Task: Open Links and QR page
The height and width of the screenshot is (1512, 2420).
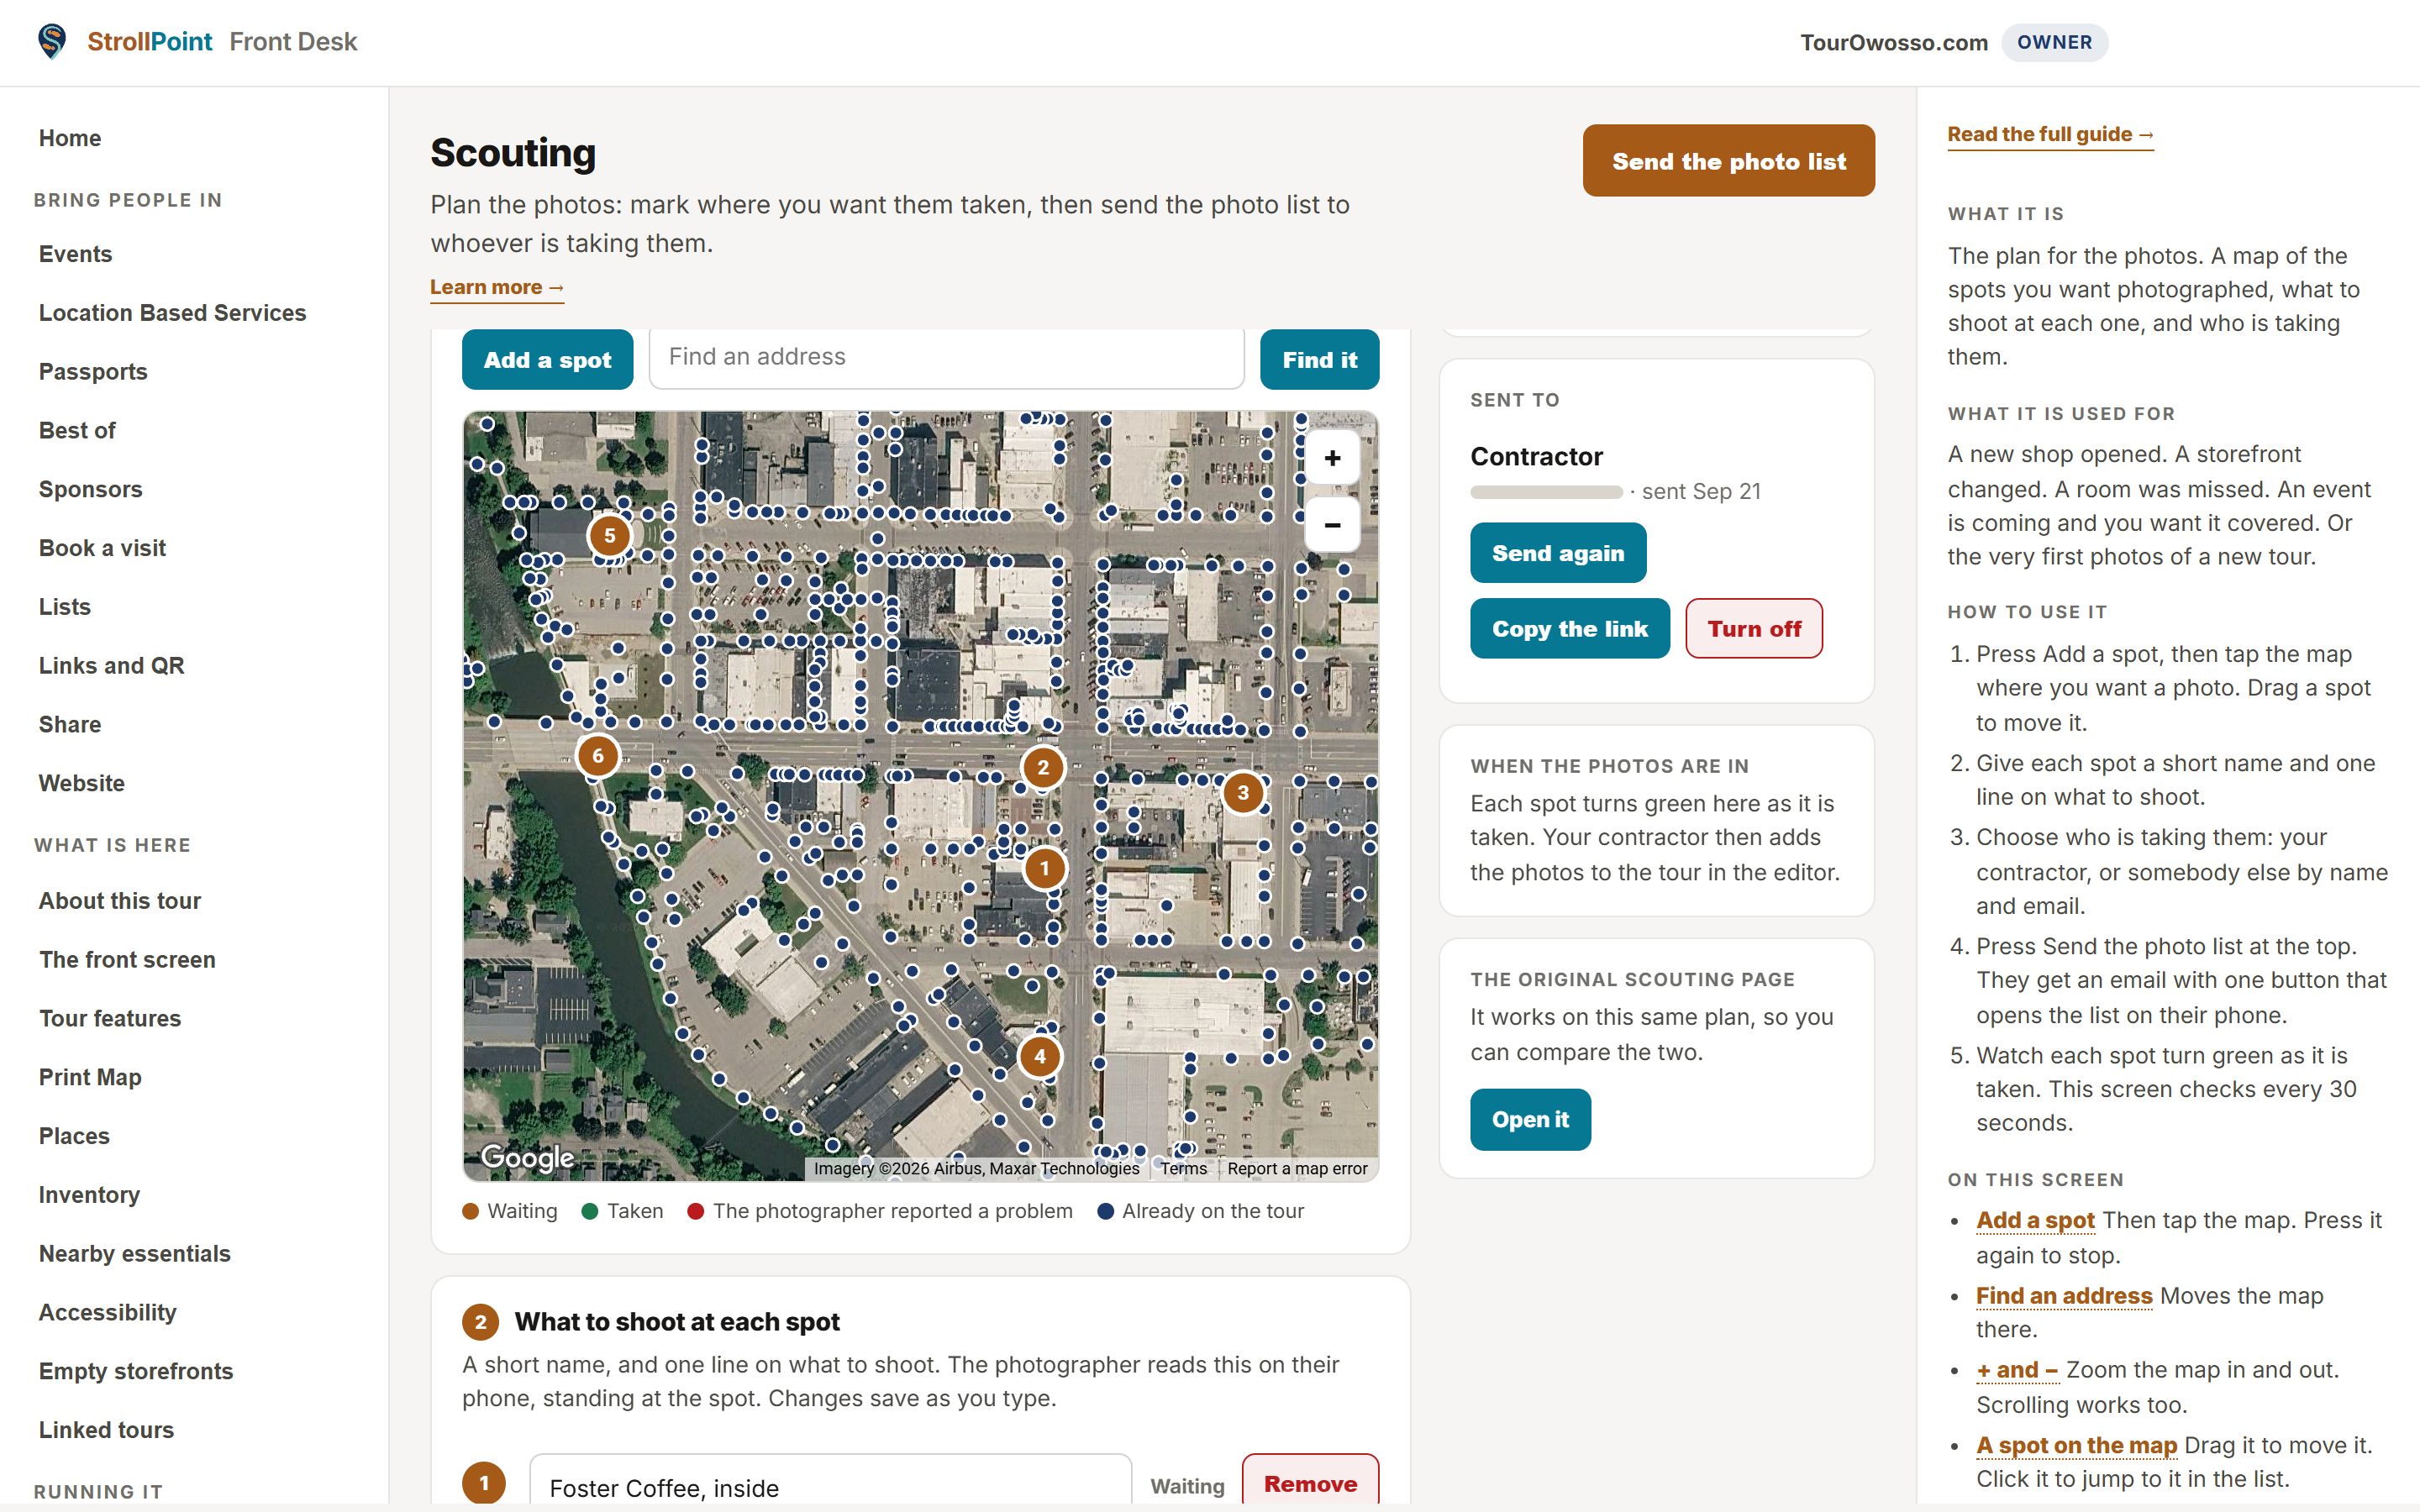Action: (x=111, y=666)
